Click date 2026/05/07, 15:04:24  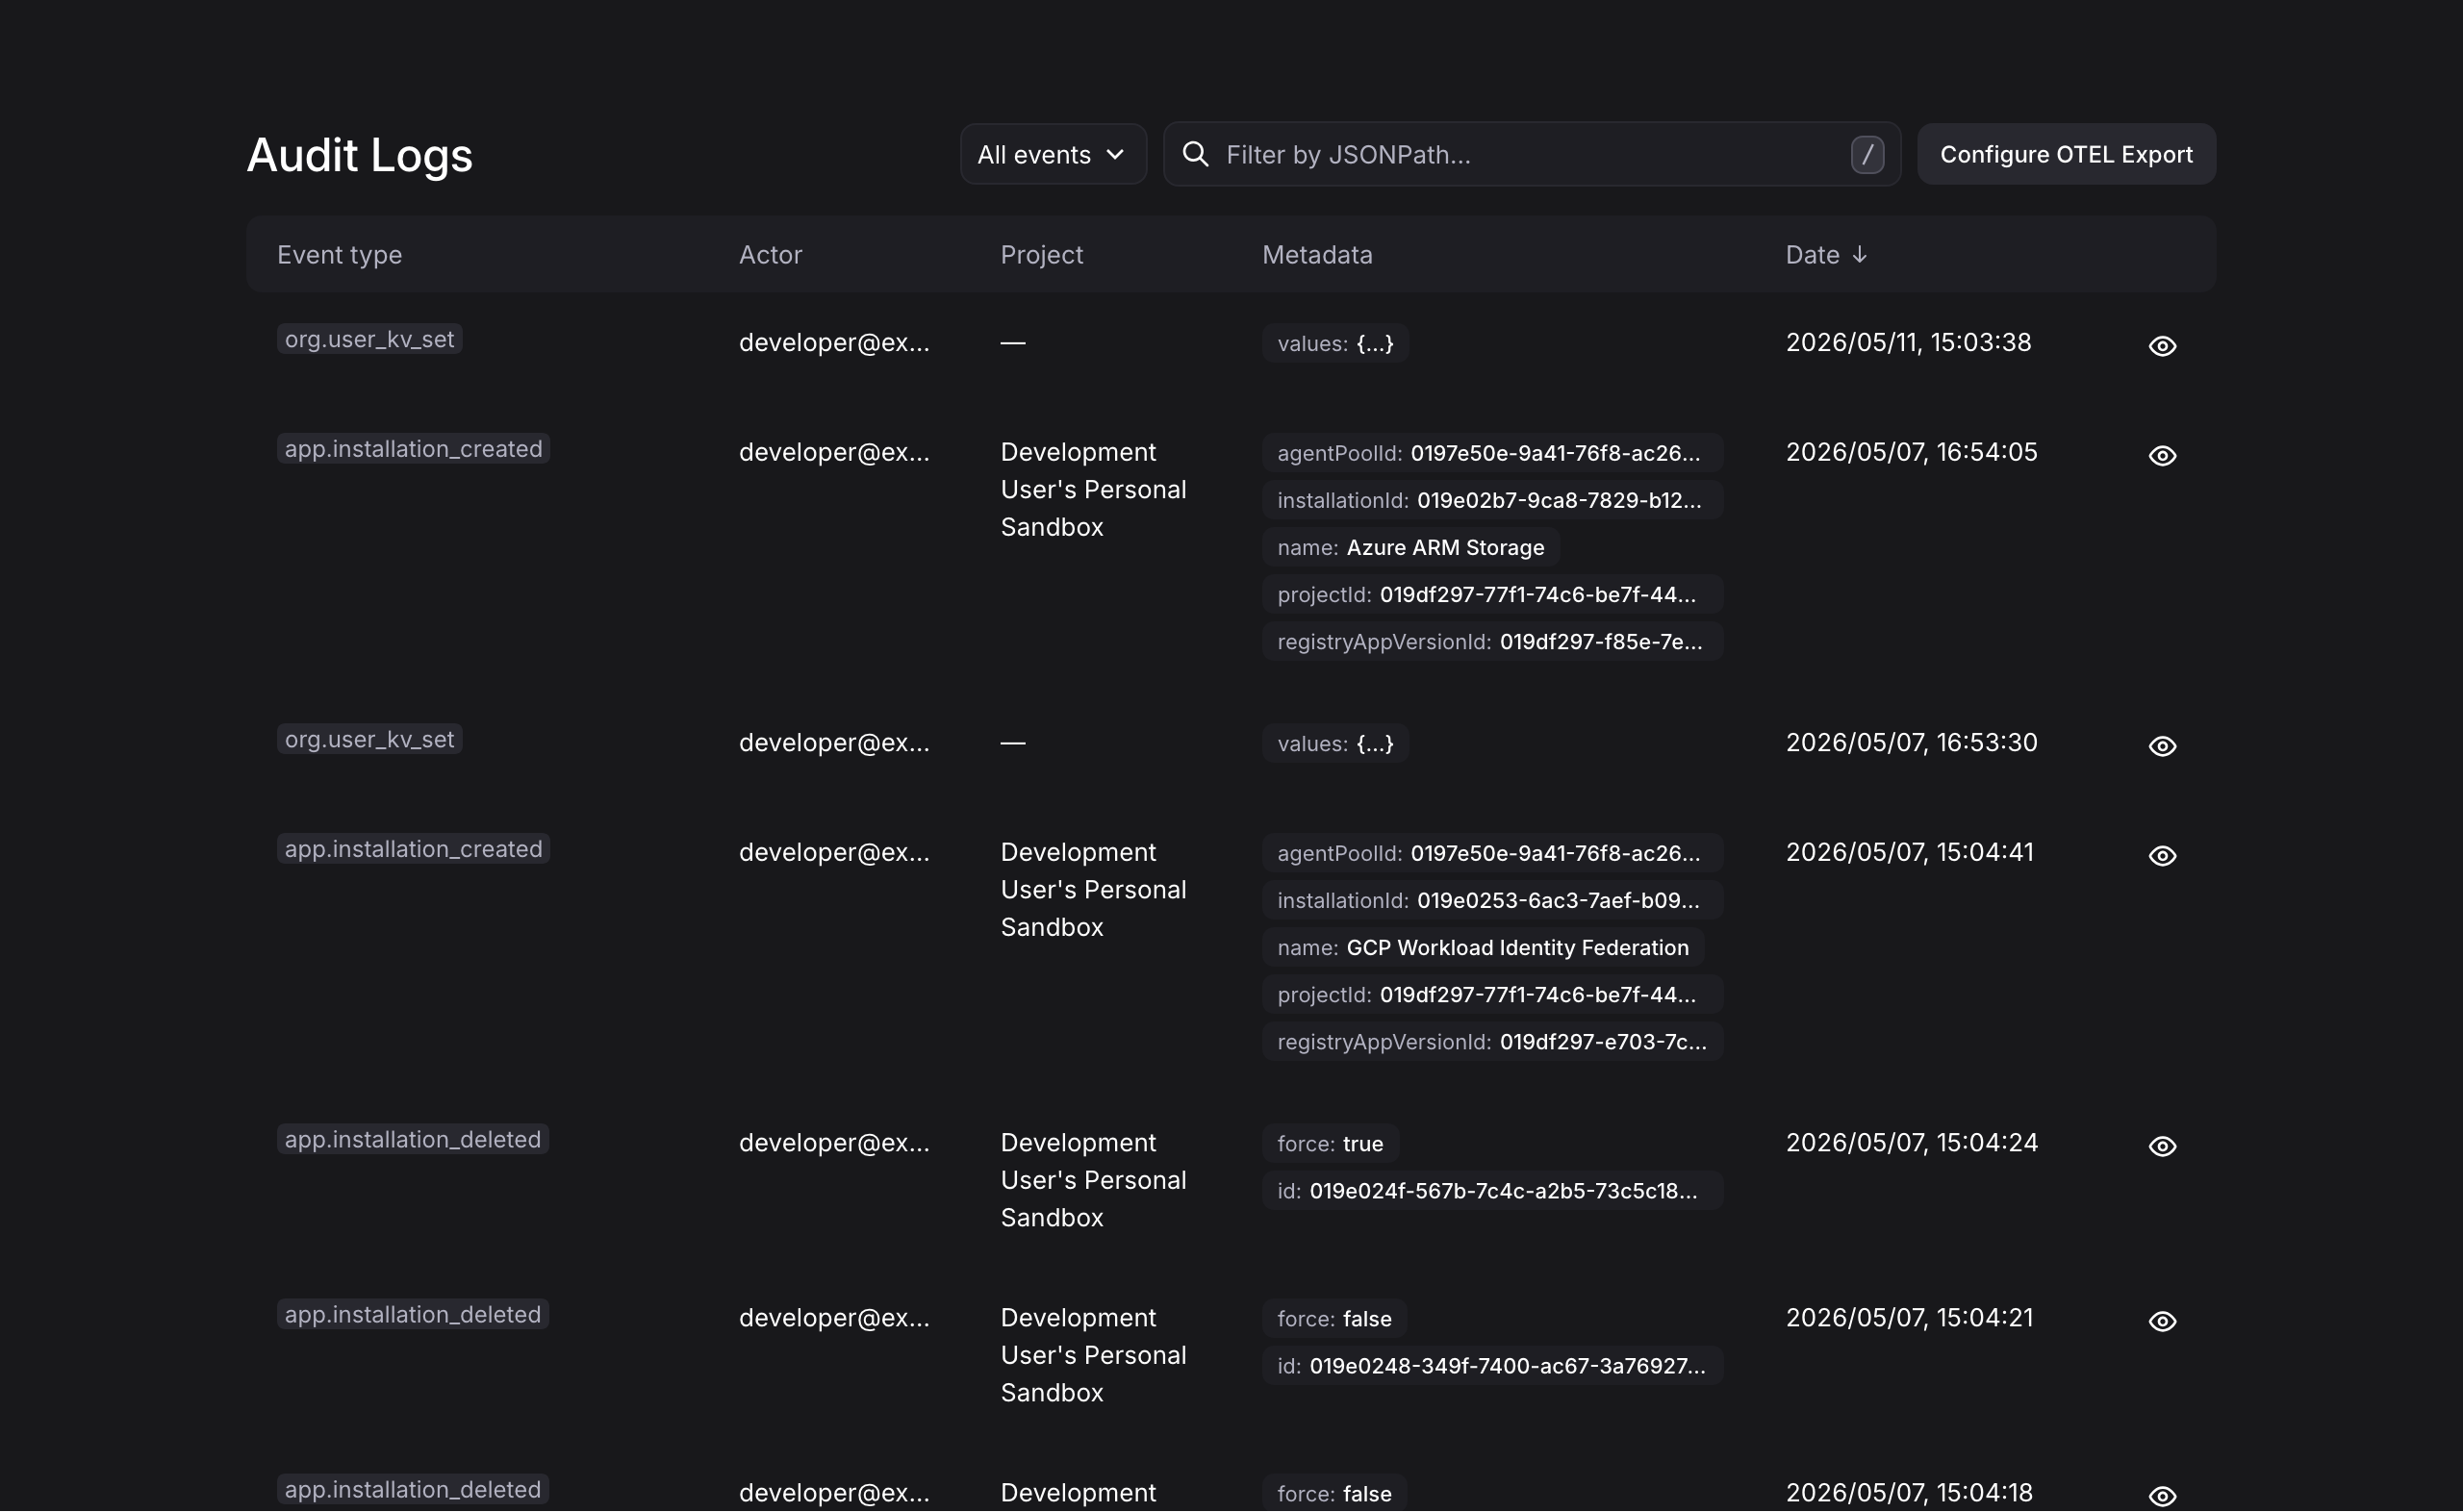[1911, 1143]
